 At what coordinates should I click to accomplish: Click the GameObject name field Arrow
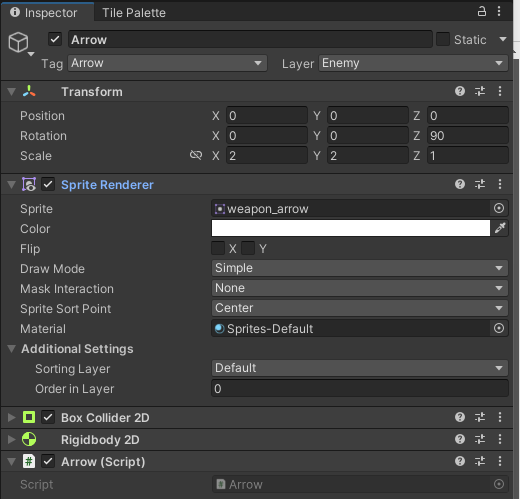click(250, 39)
